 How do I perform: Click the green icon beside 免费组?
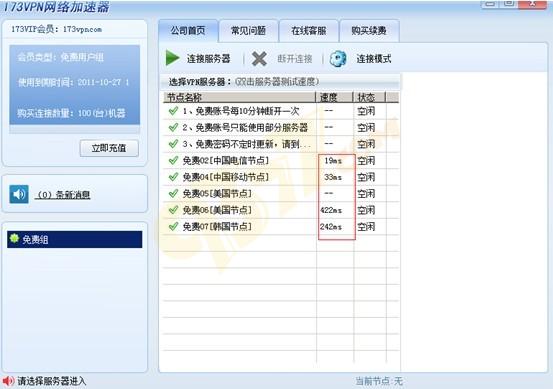tap(14, 239)
